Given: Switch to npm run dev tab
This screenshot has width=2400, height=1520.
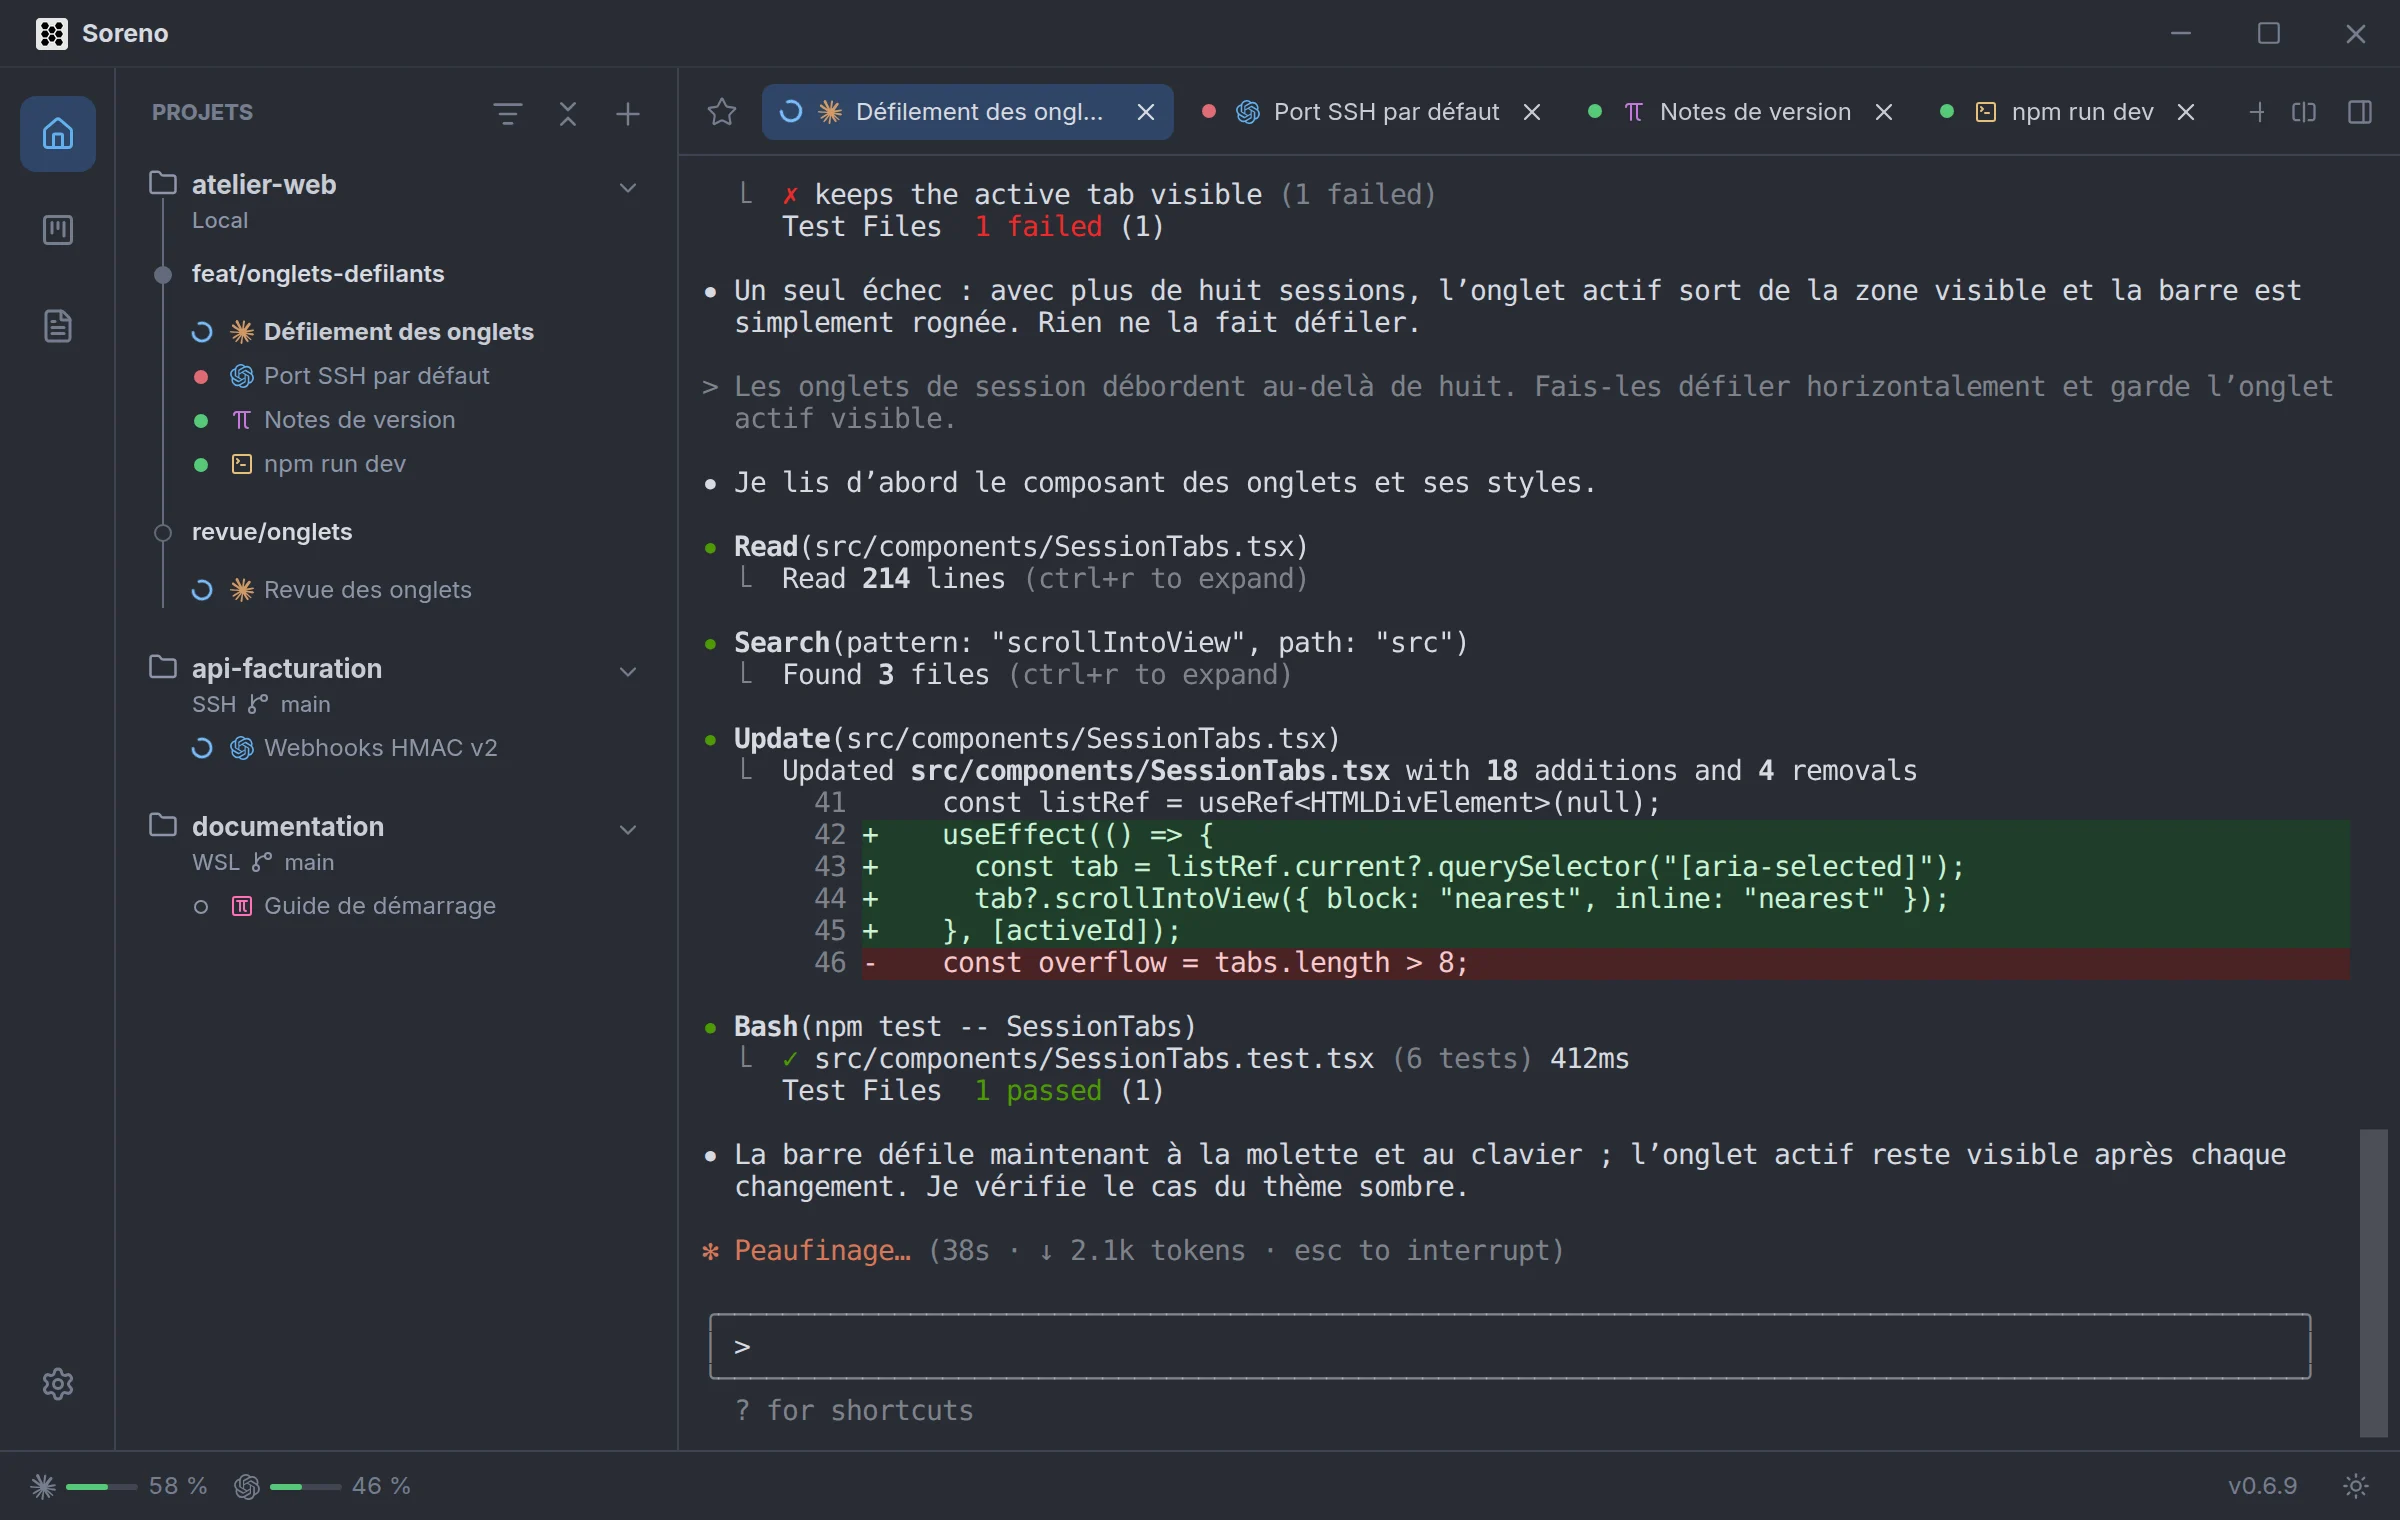Looking at the screenshot, I should [x=2068, y=112].
